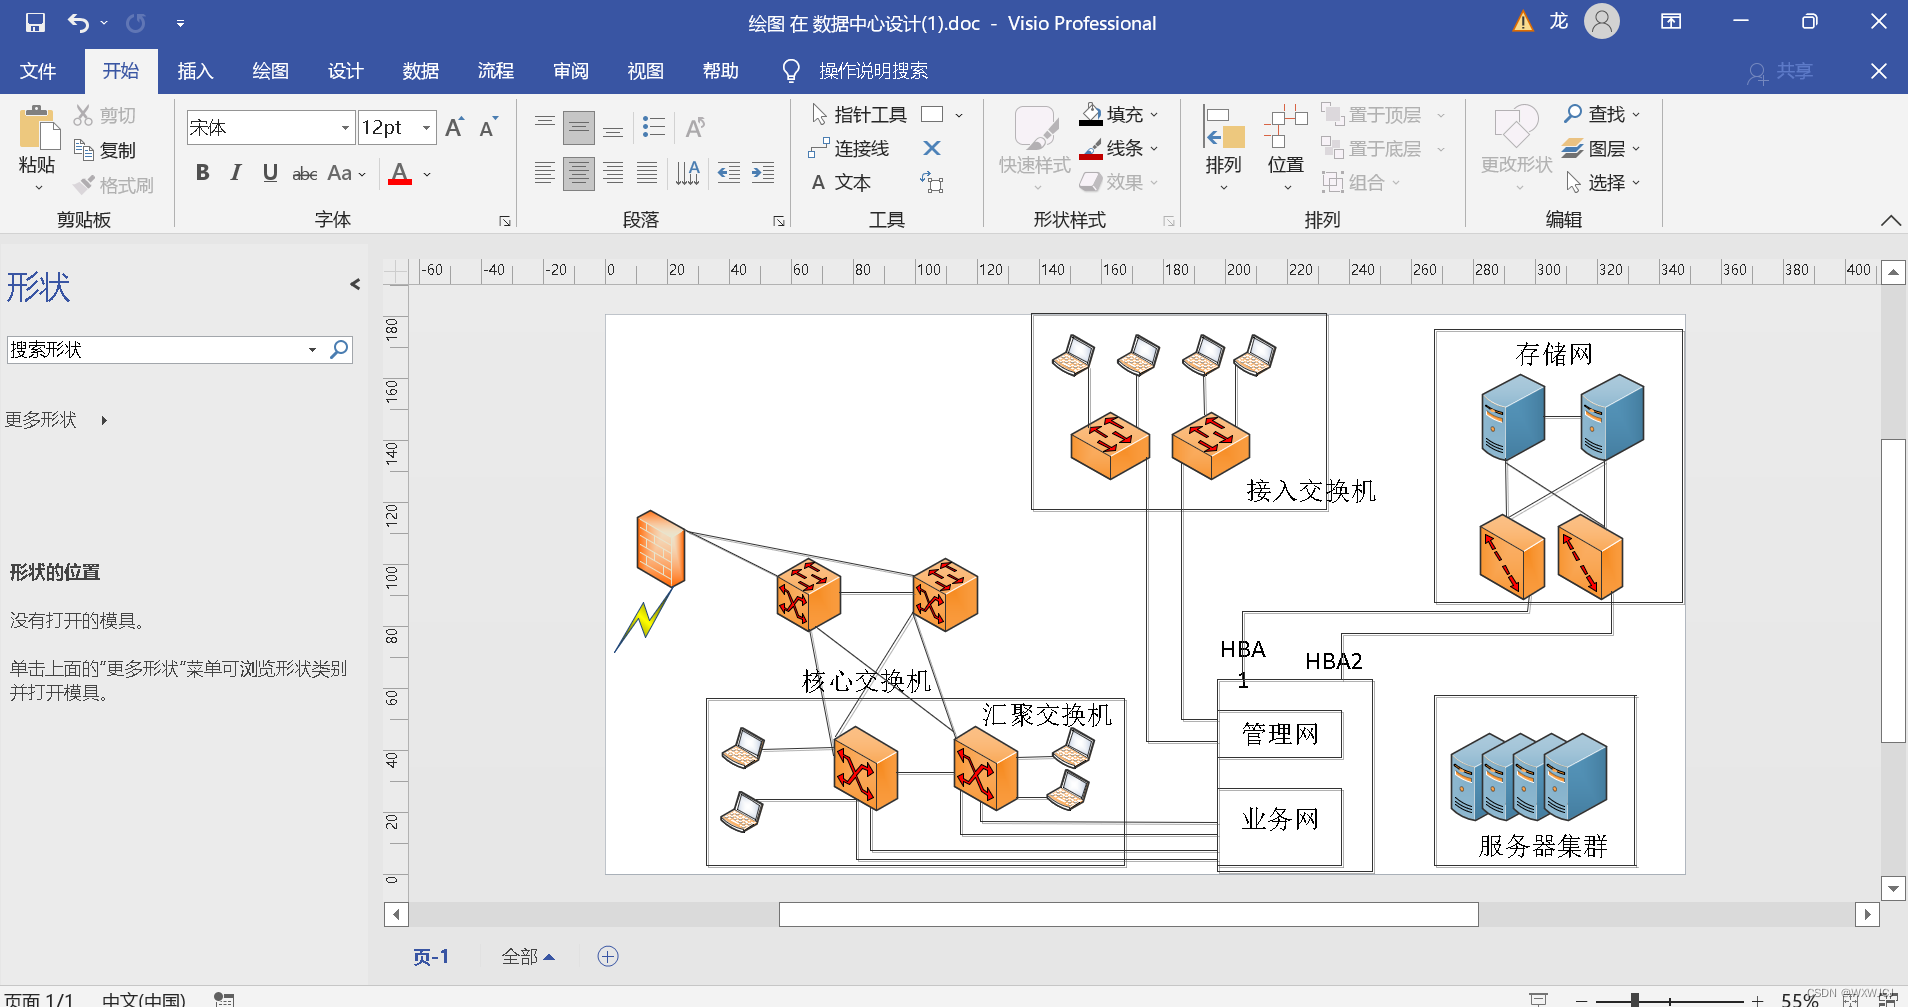Click the Undo arrow icon

tap(78, 22)
